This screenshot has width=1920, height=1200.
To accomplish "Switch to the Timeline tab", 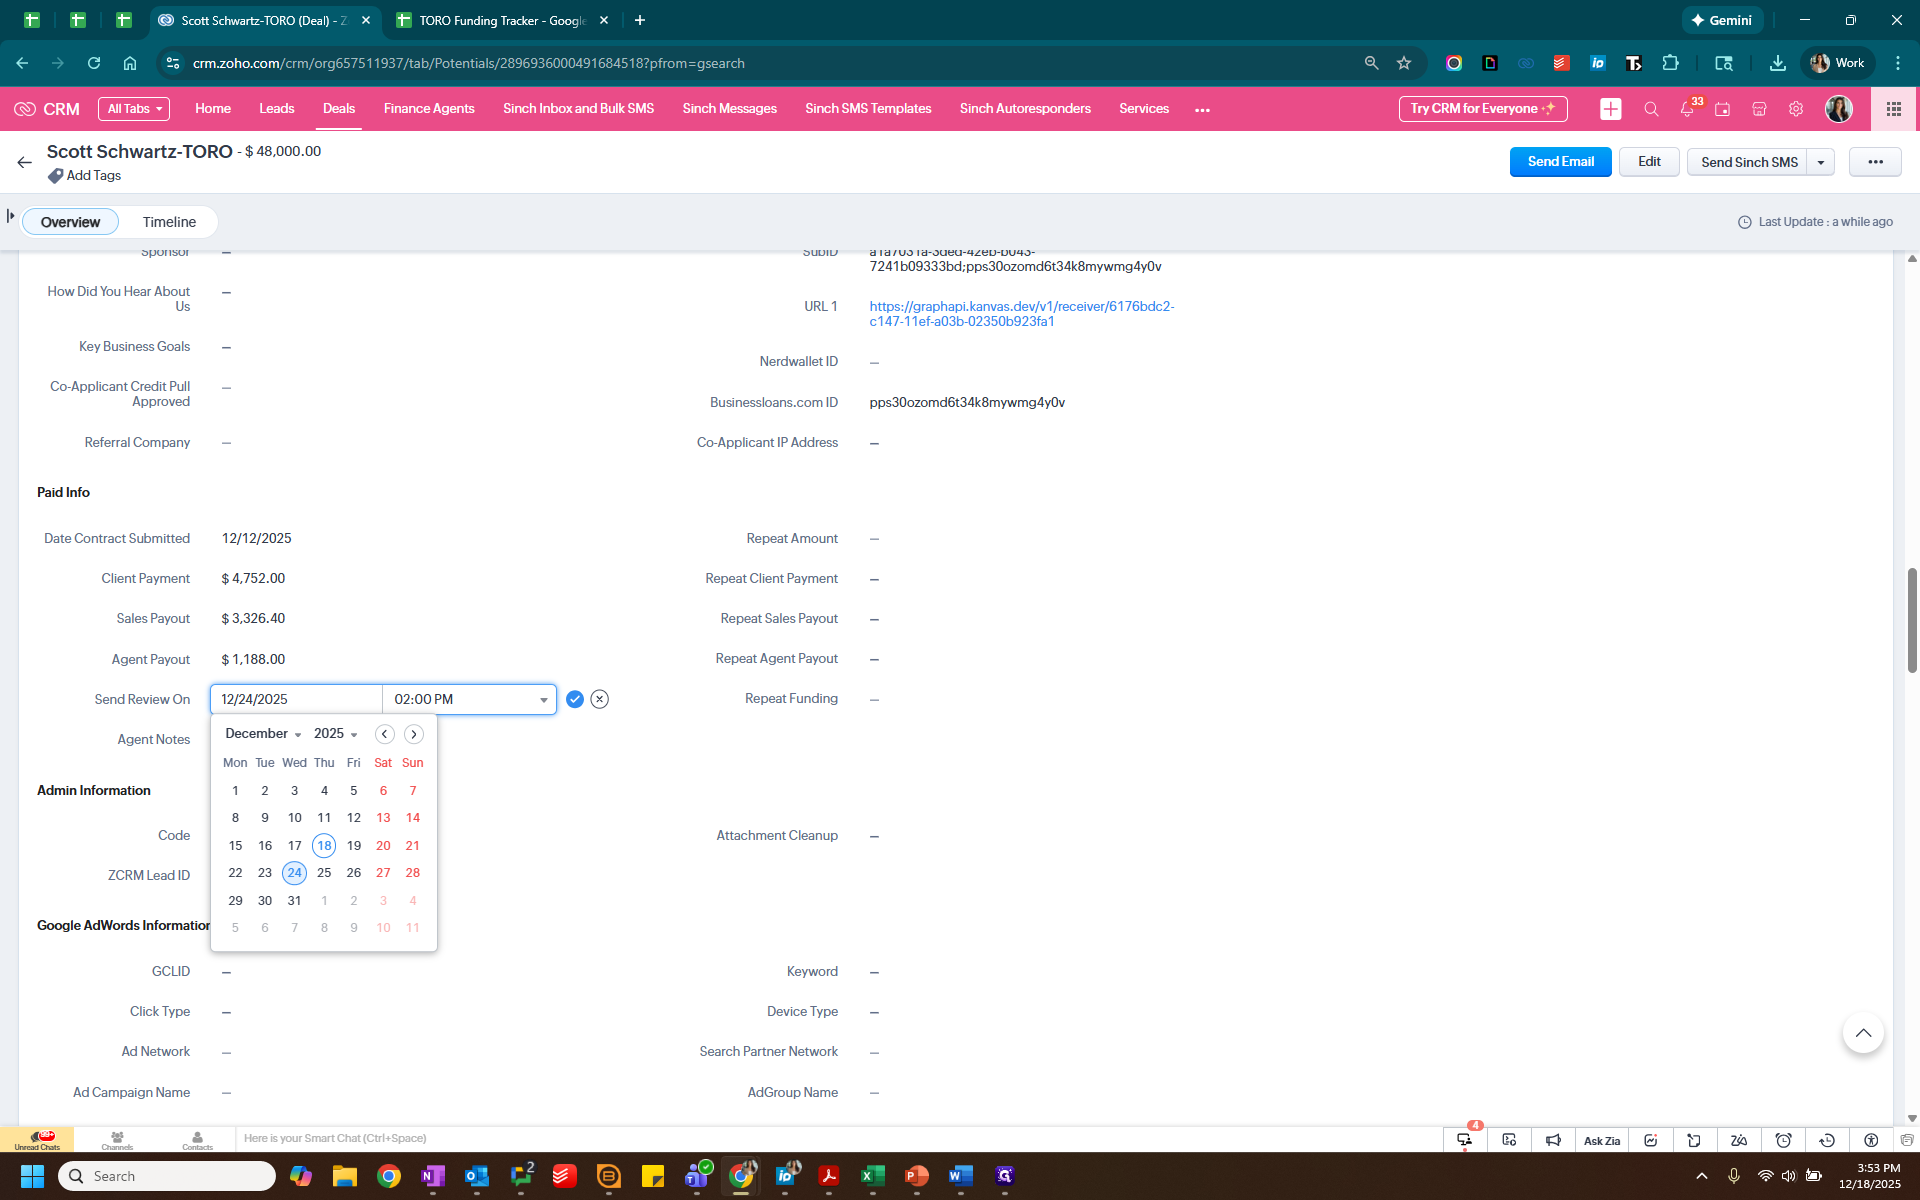I will click(169, 222).
